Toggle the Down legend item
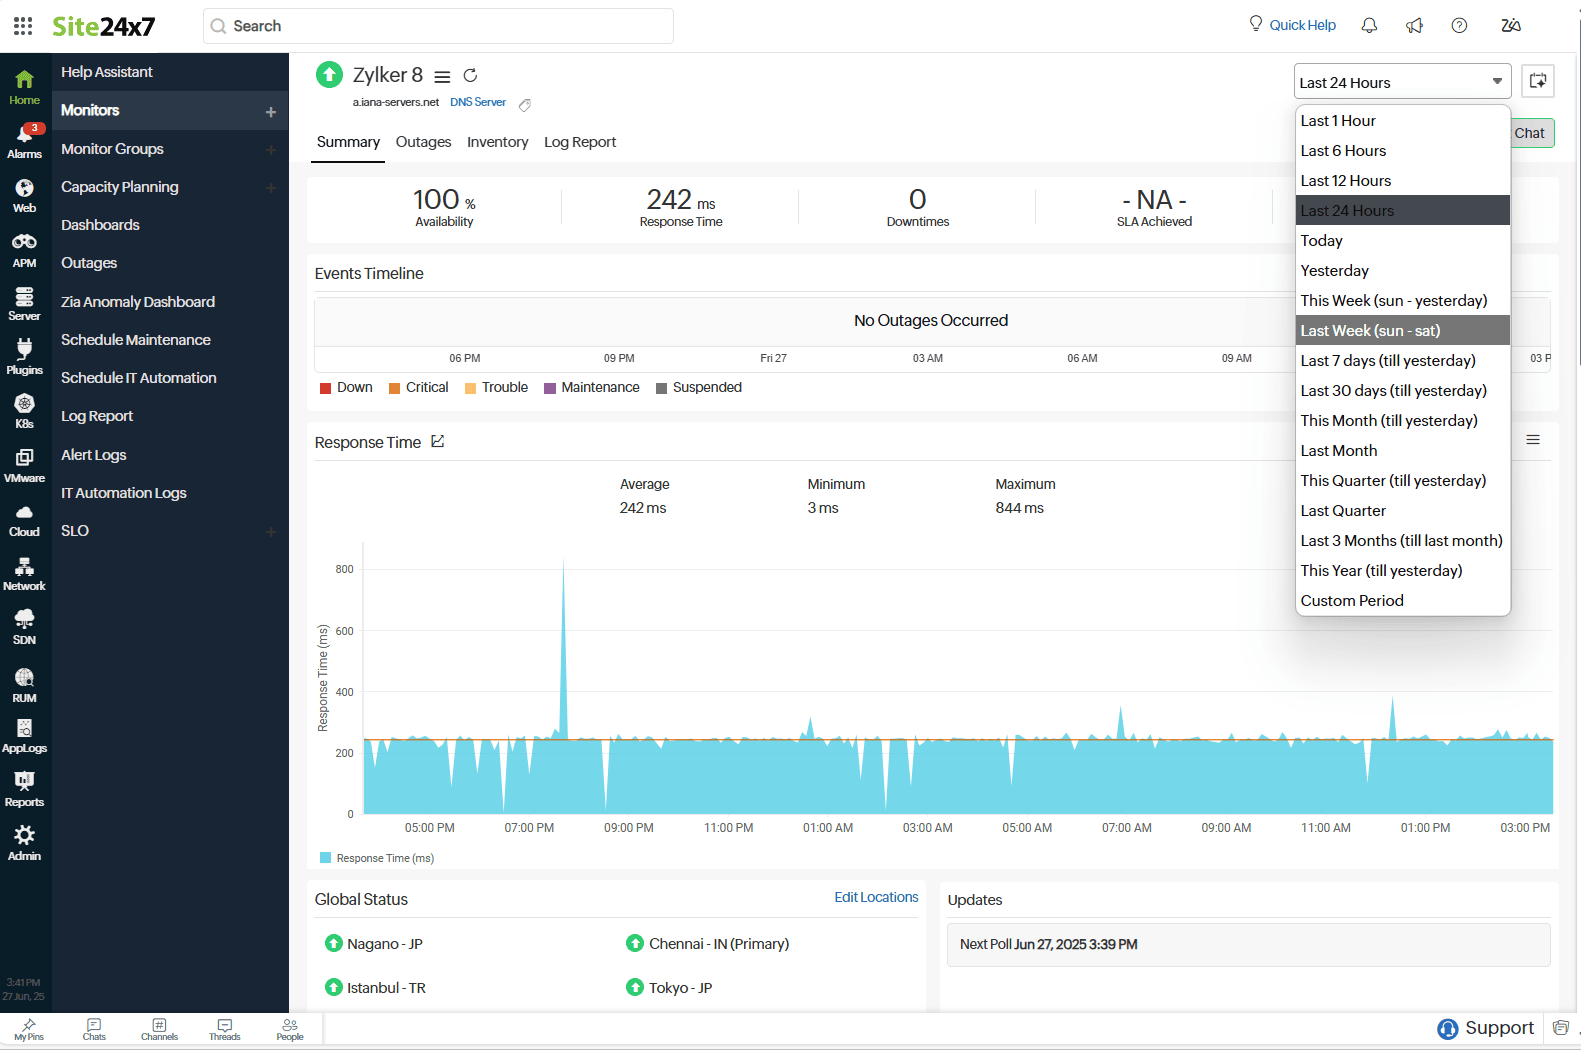Viewport: 1581px width, 1050px height. pos(346,388)
